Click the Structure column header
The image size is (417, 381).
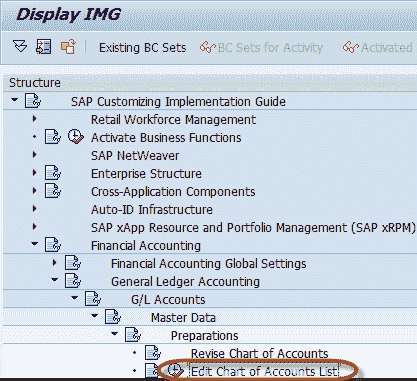35,82
